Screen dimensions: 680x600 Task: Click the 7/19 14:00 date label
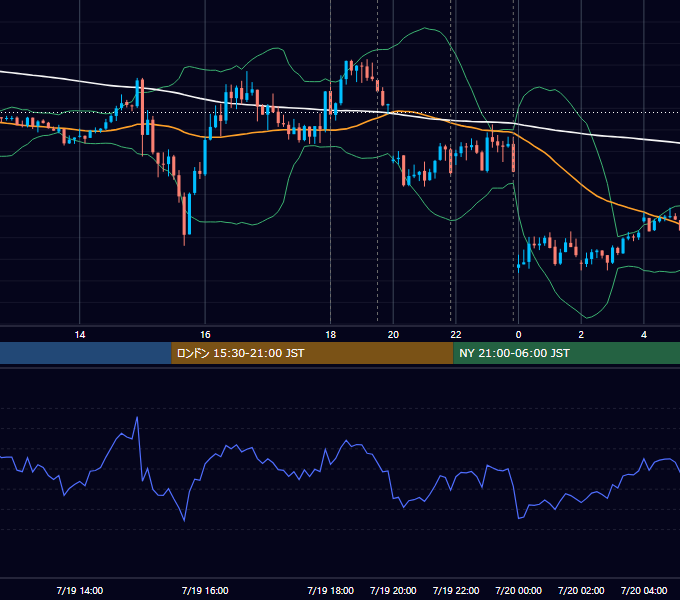coord(80,590)
